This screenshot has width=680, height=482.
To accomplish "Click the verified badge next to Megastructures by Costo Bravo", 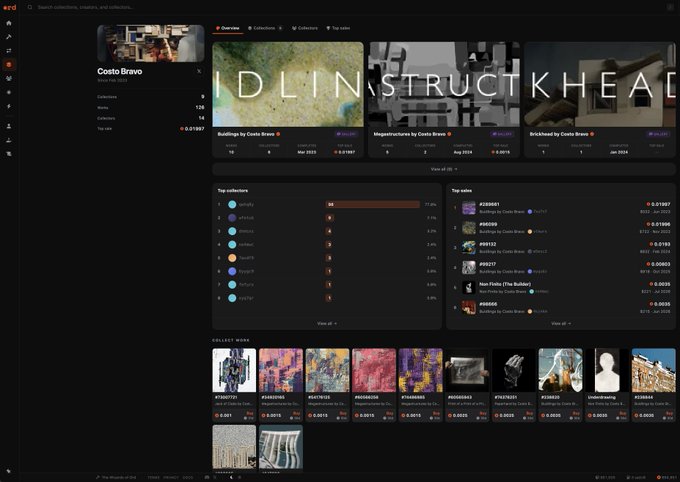I will tap(449, 134).
